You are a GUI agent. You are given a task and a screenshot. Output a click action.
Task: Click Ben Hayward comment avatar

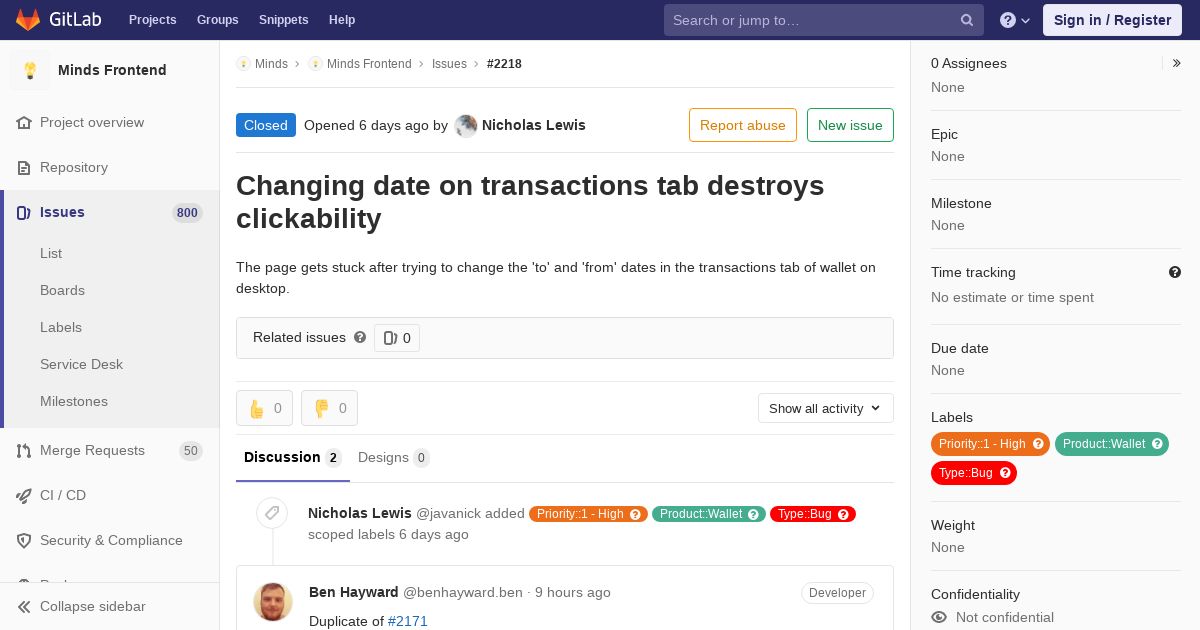[x=273, y=601]
